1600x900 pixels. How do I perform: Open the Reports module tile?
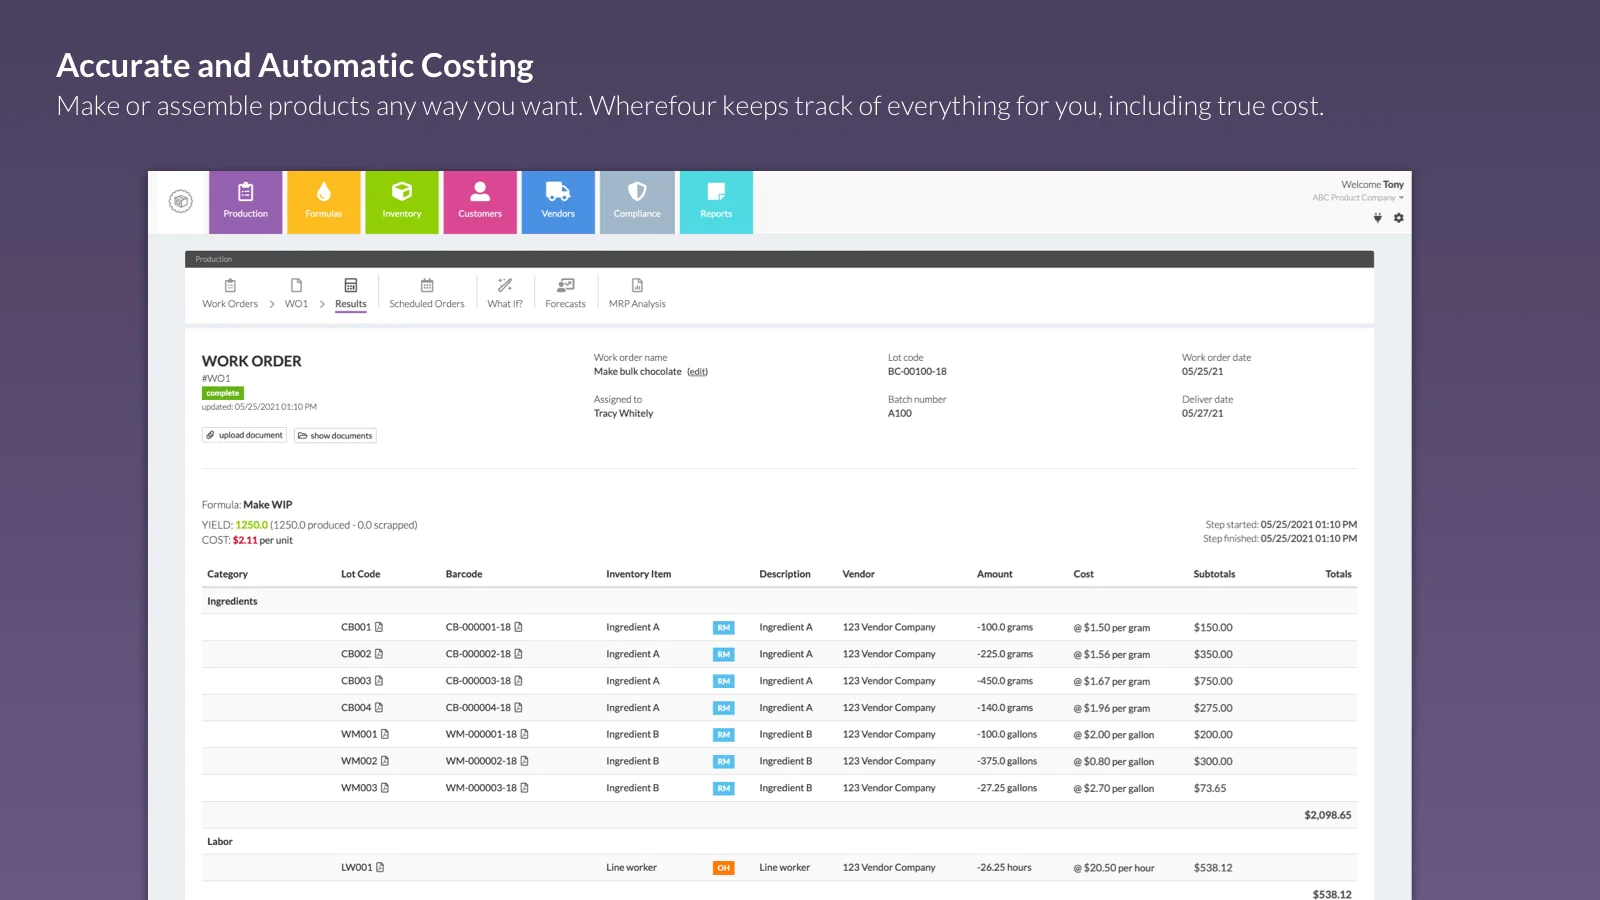tap(716, 202)
